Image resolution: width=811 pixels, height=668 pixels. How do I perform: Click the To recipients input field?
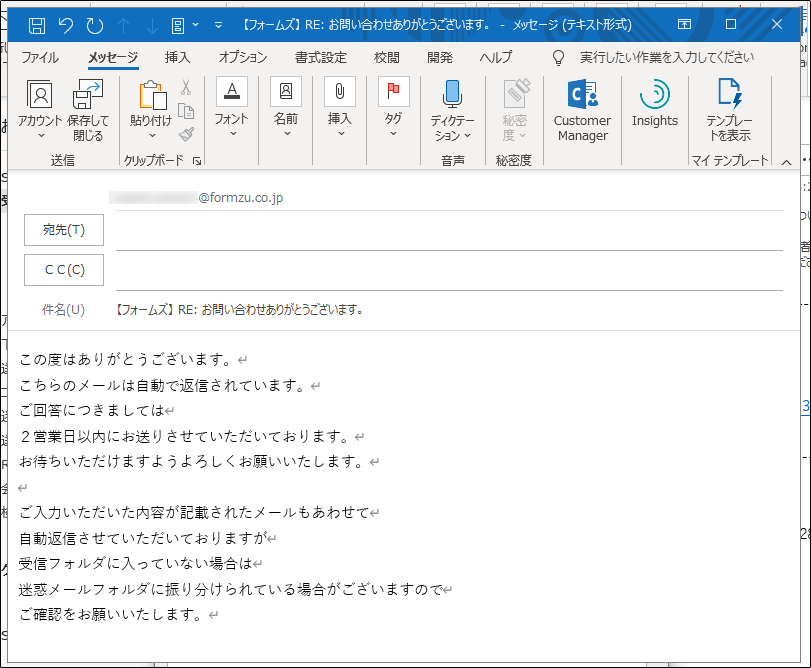(449, 231)
